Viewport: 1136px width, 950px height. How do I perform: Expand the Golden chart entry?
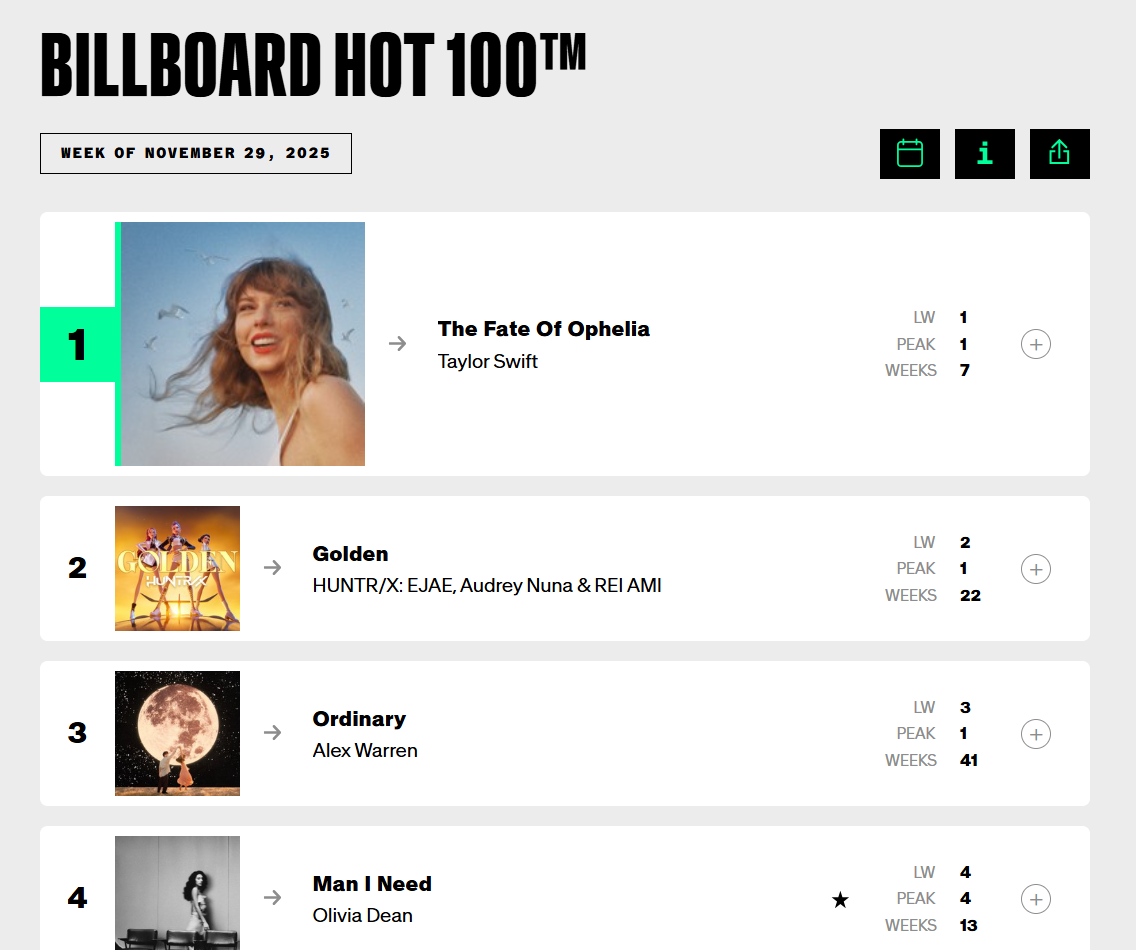pos(1035,569)
